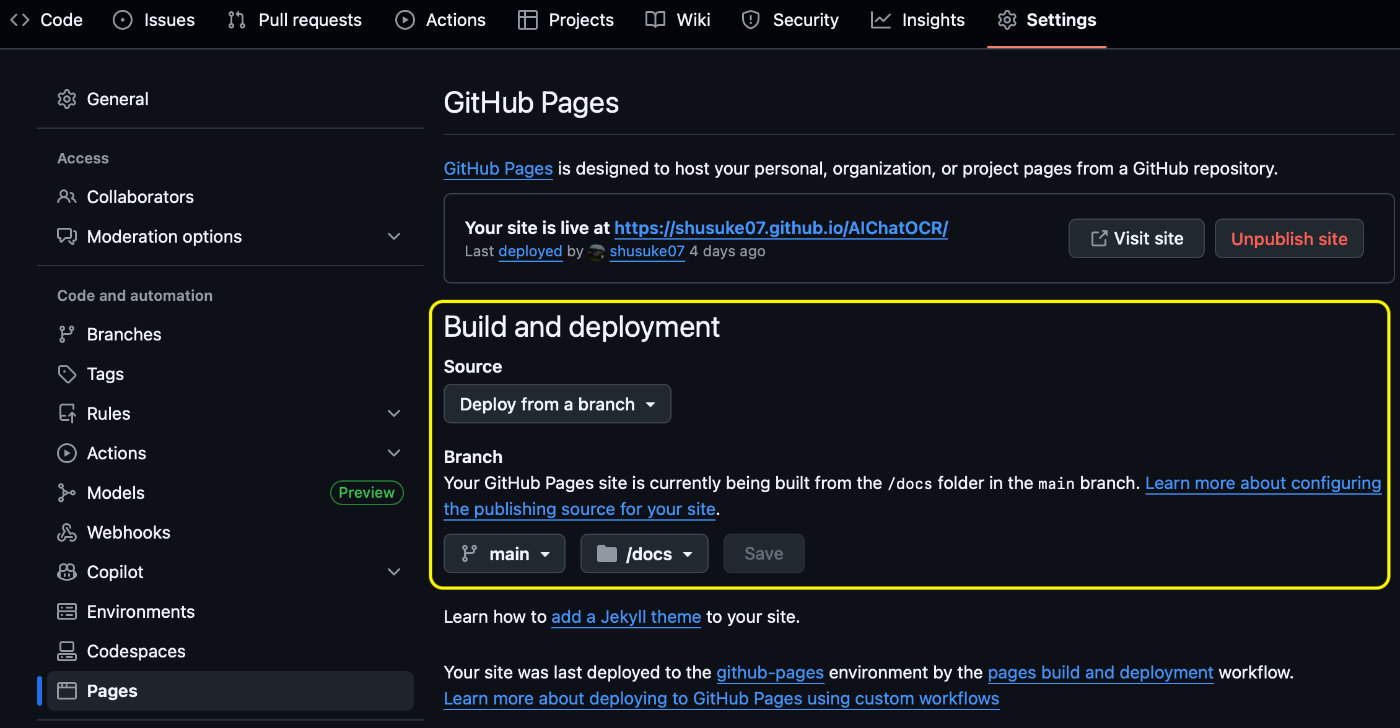
Task: Click shusuke07's avatar thumbnail
Action: [x=597, y=252]
